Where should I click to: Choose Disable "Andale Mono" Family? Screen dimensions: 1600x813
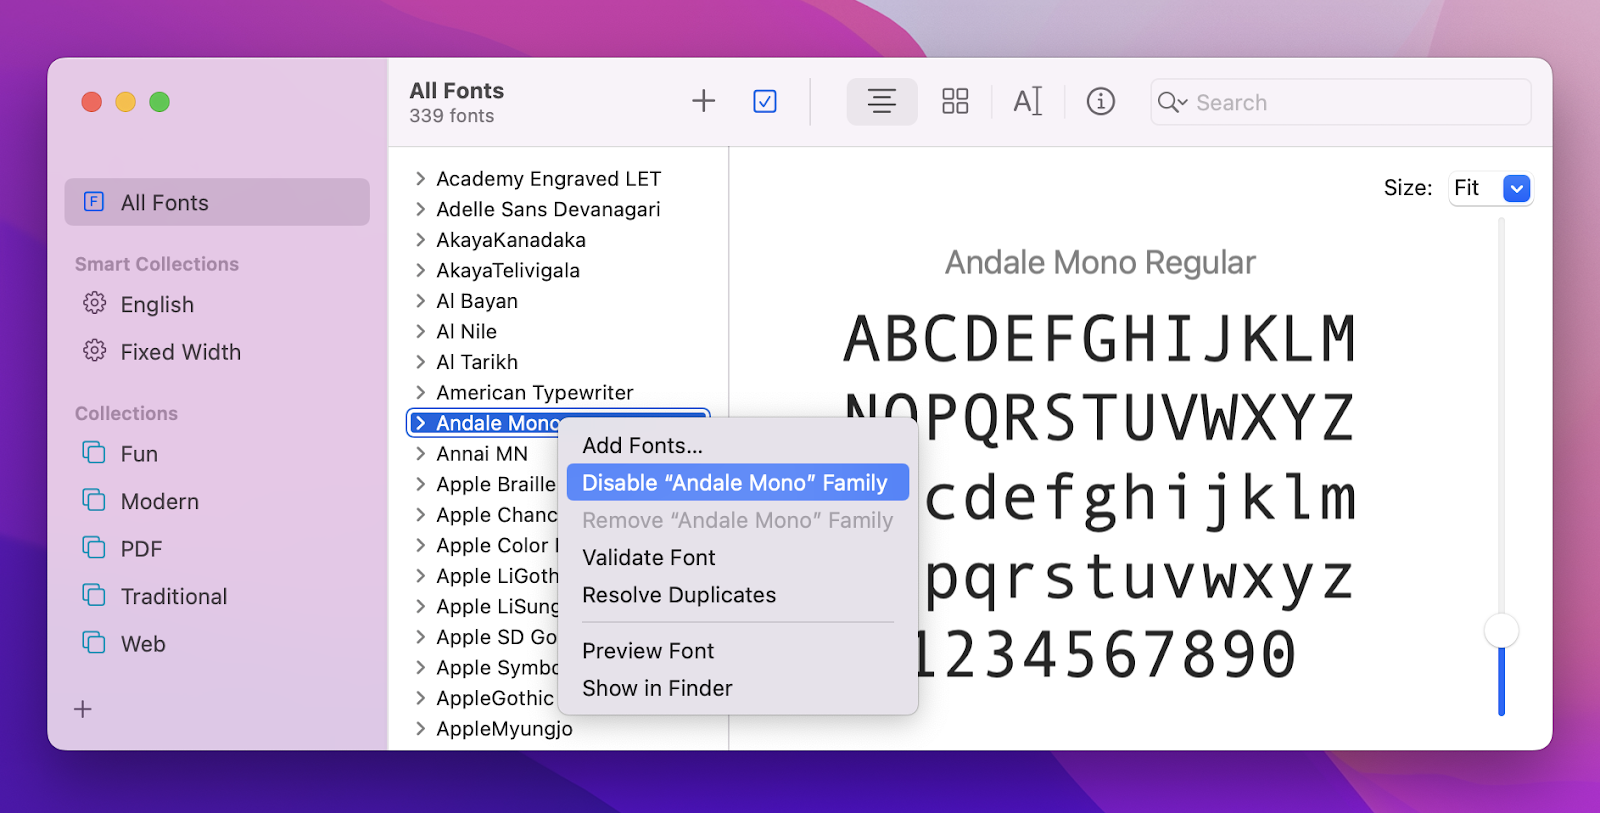tap(738, 482)
